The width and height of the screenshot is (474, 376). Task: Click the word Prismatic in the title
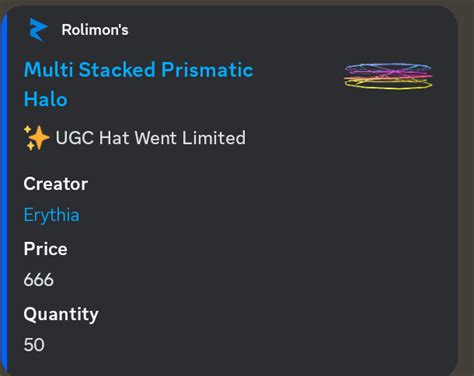coord(207,70)
